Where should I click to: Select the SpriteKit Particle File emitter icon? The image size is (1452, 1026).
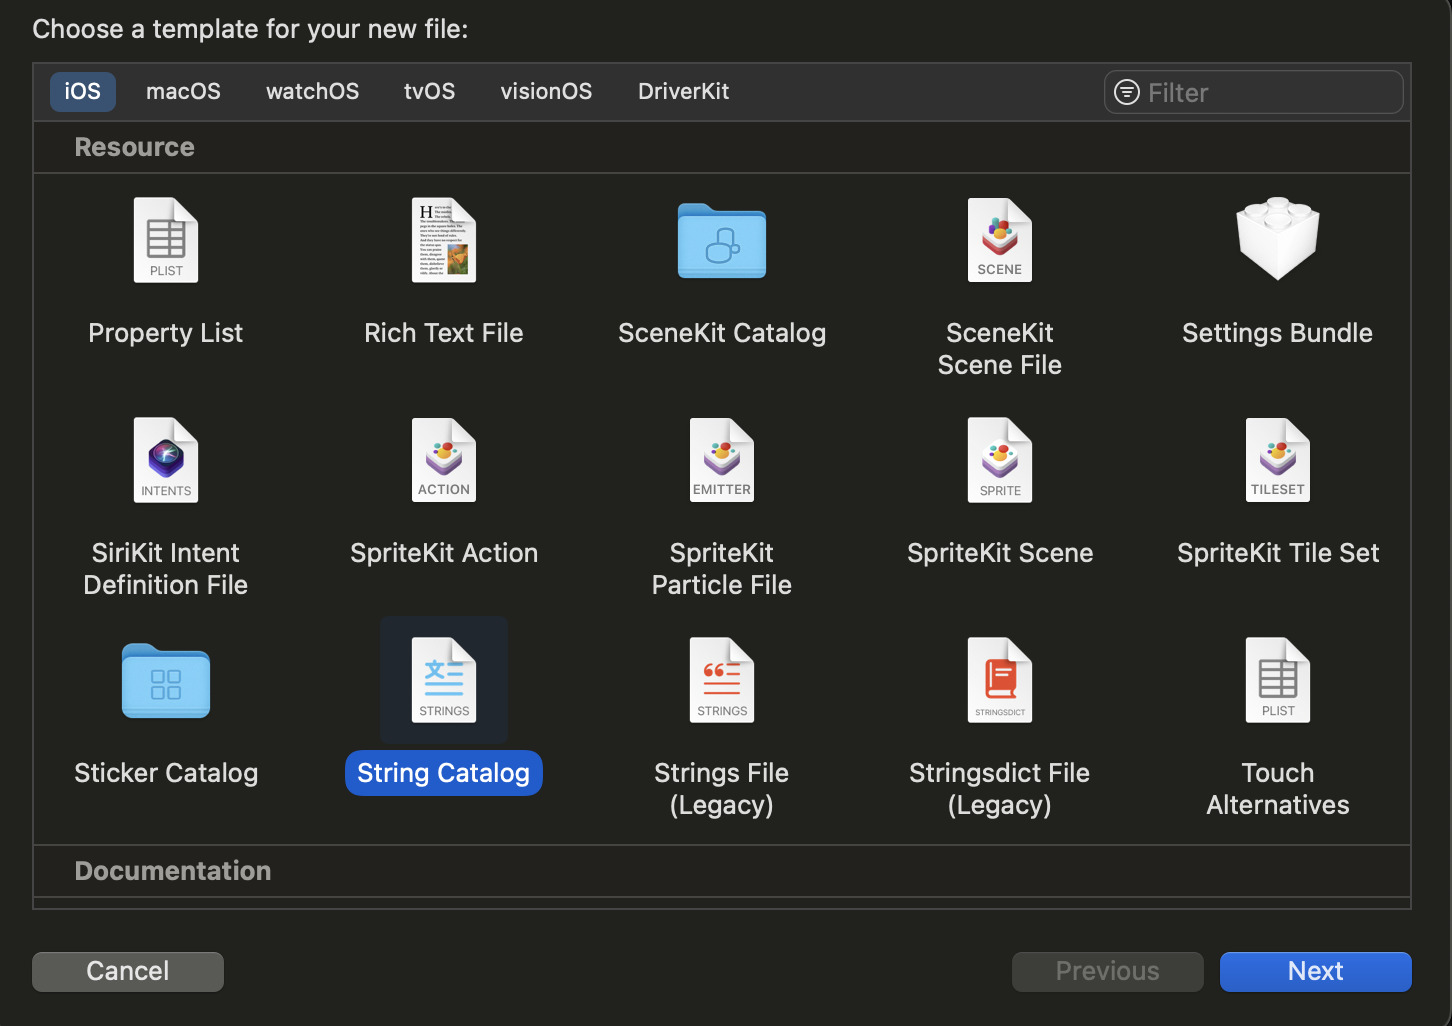722,460
